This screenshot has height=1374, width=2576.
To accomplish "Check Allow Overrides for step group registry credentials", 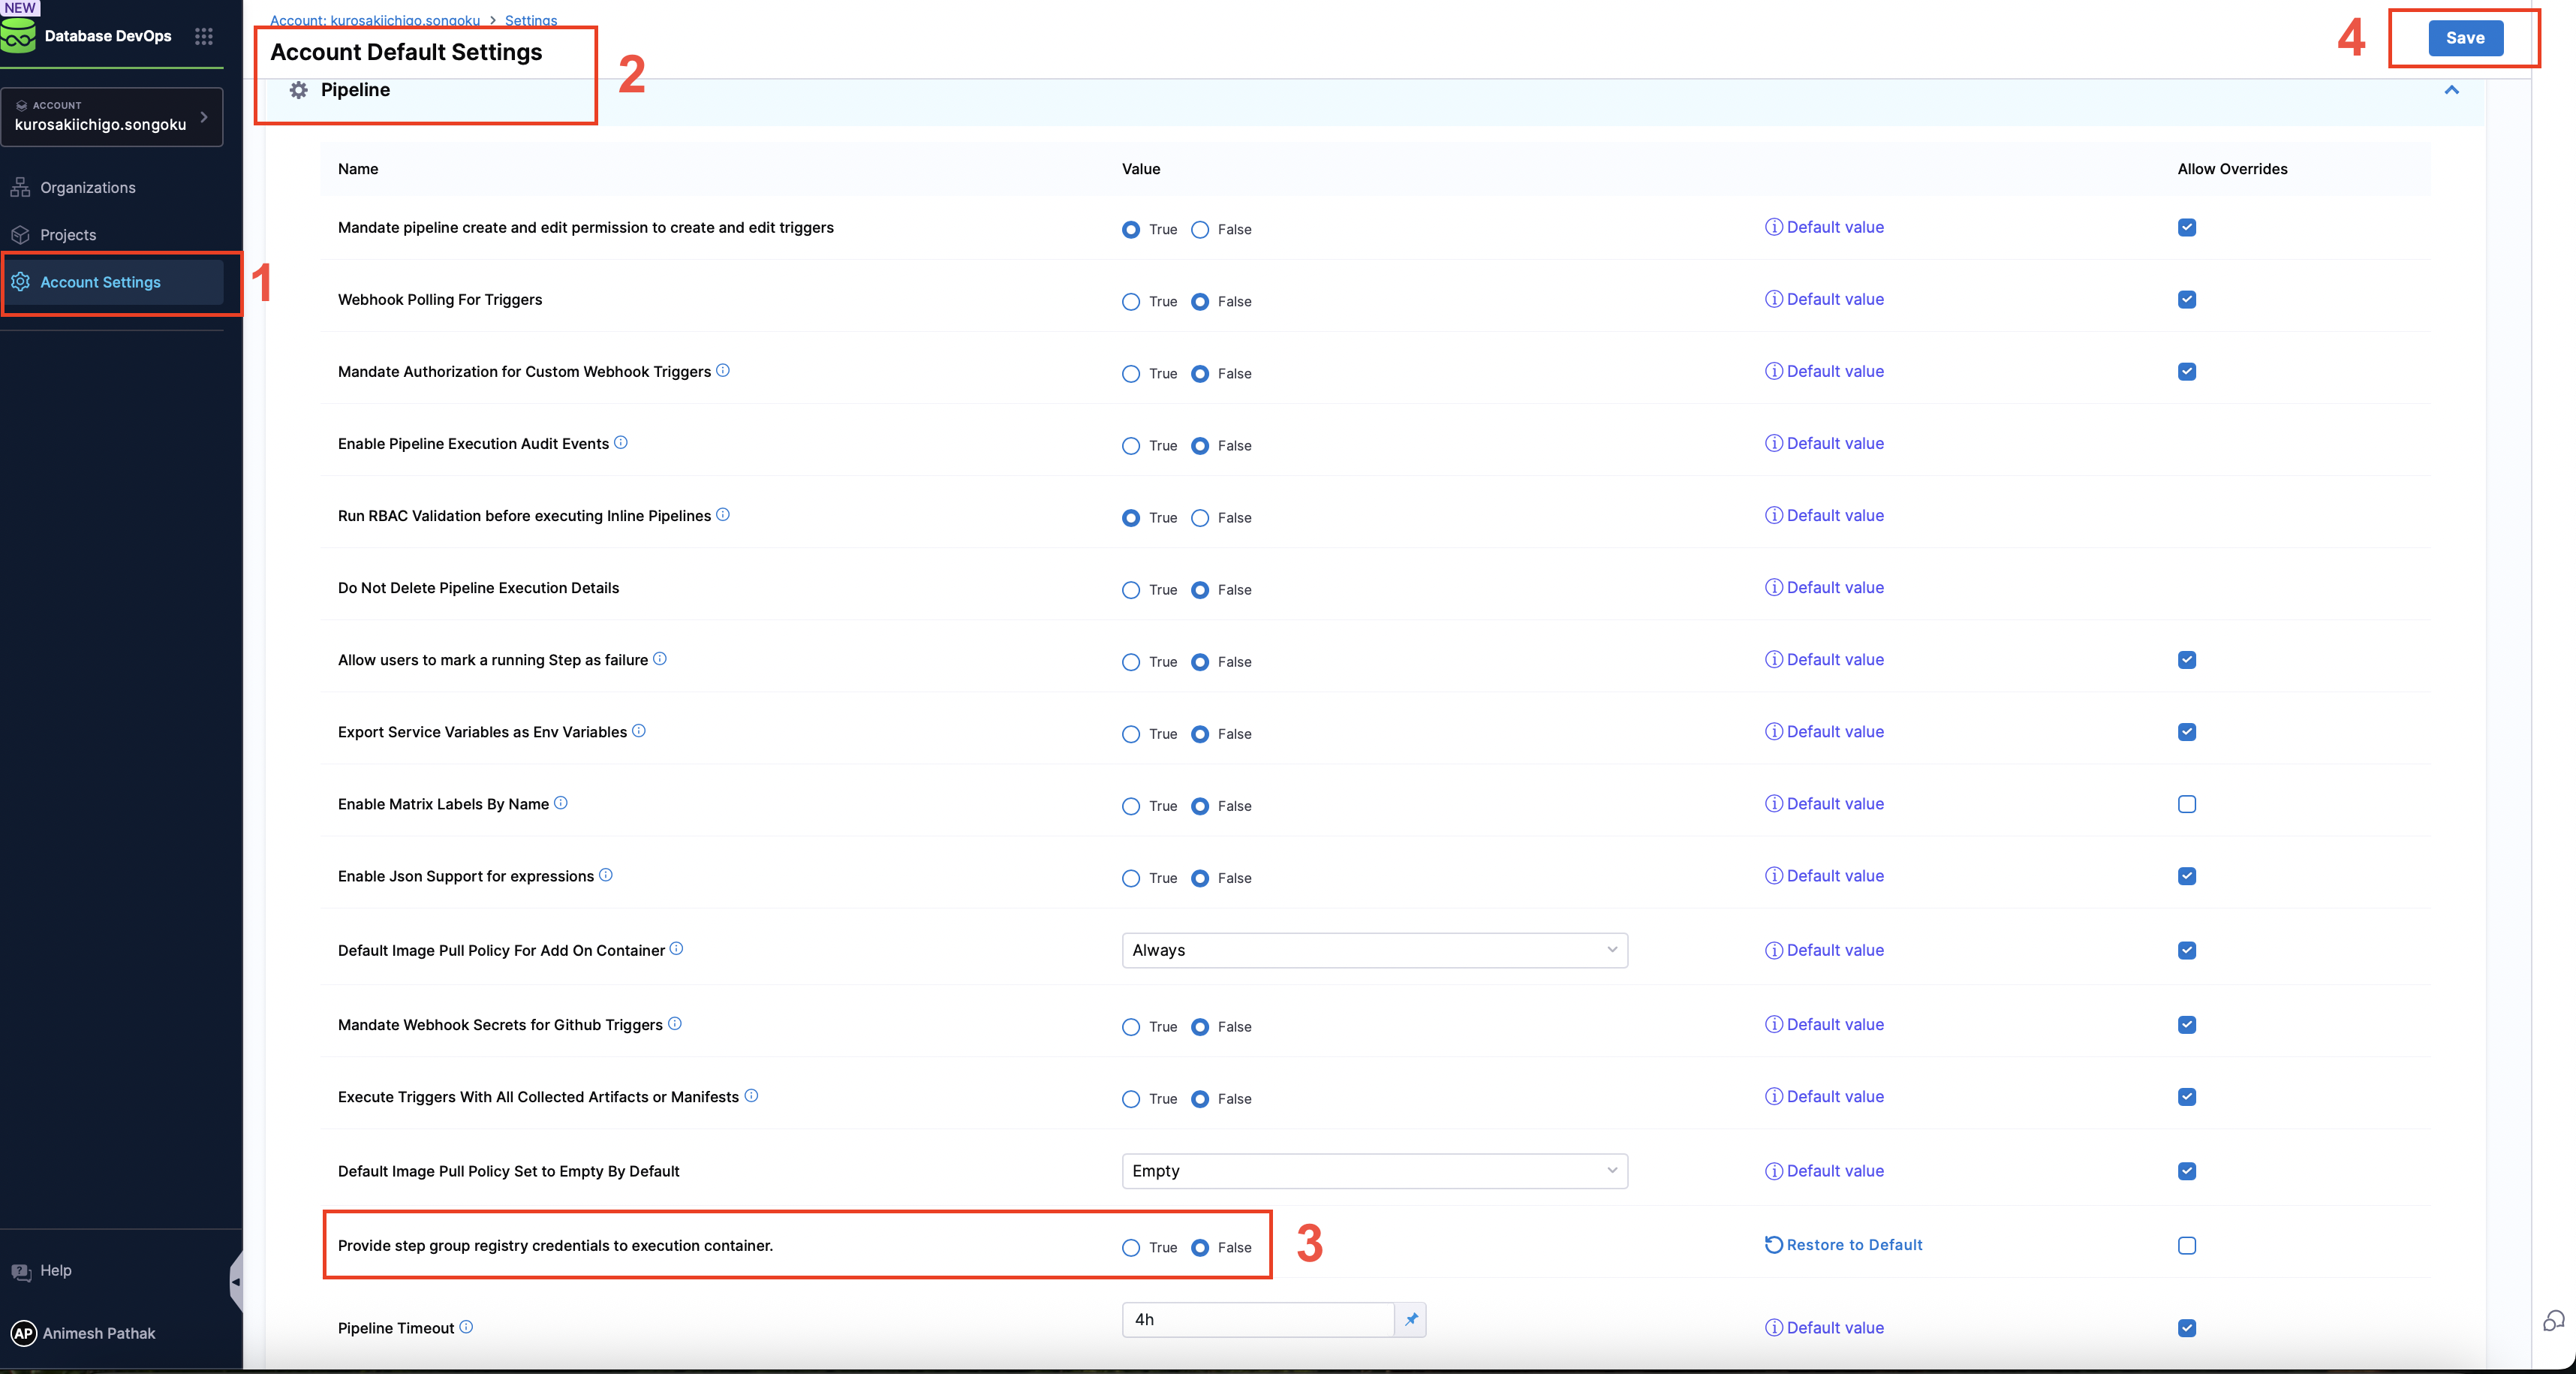I will click(2186, 1245).
